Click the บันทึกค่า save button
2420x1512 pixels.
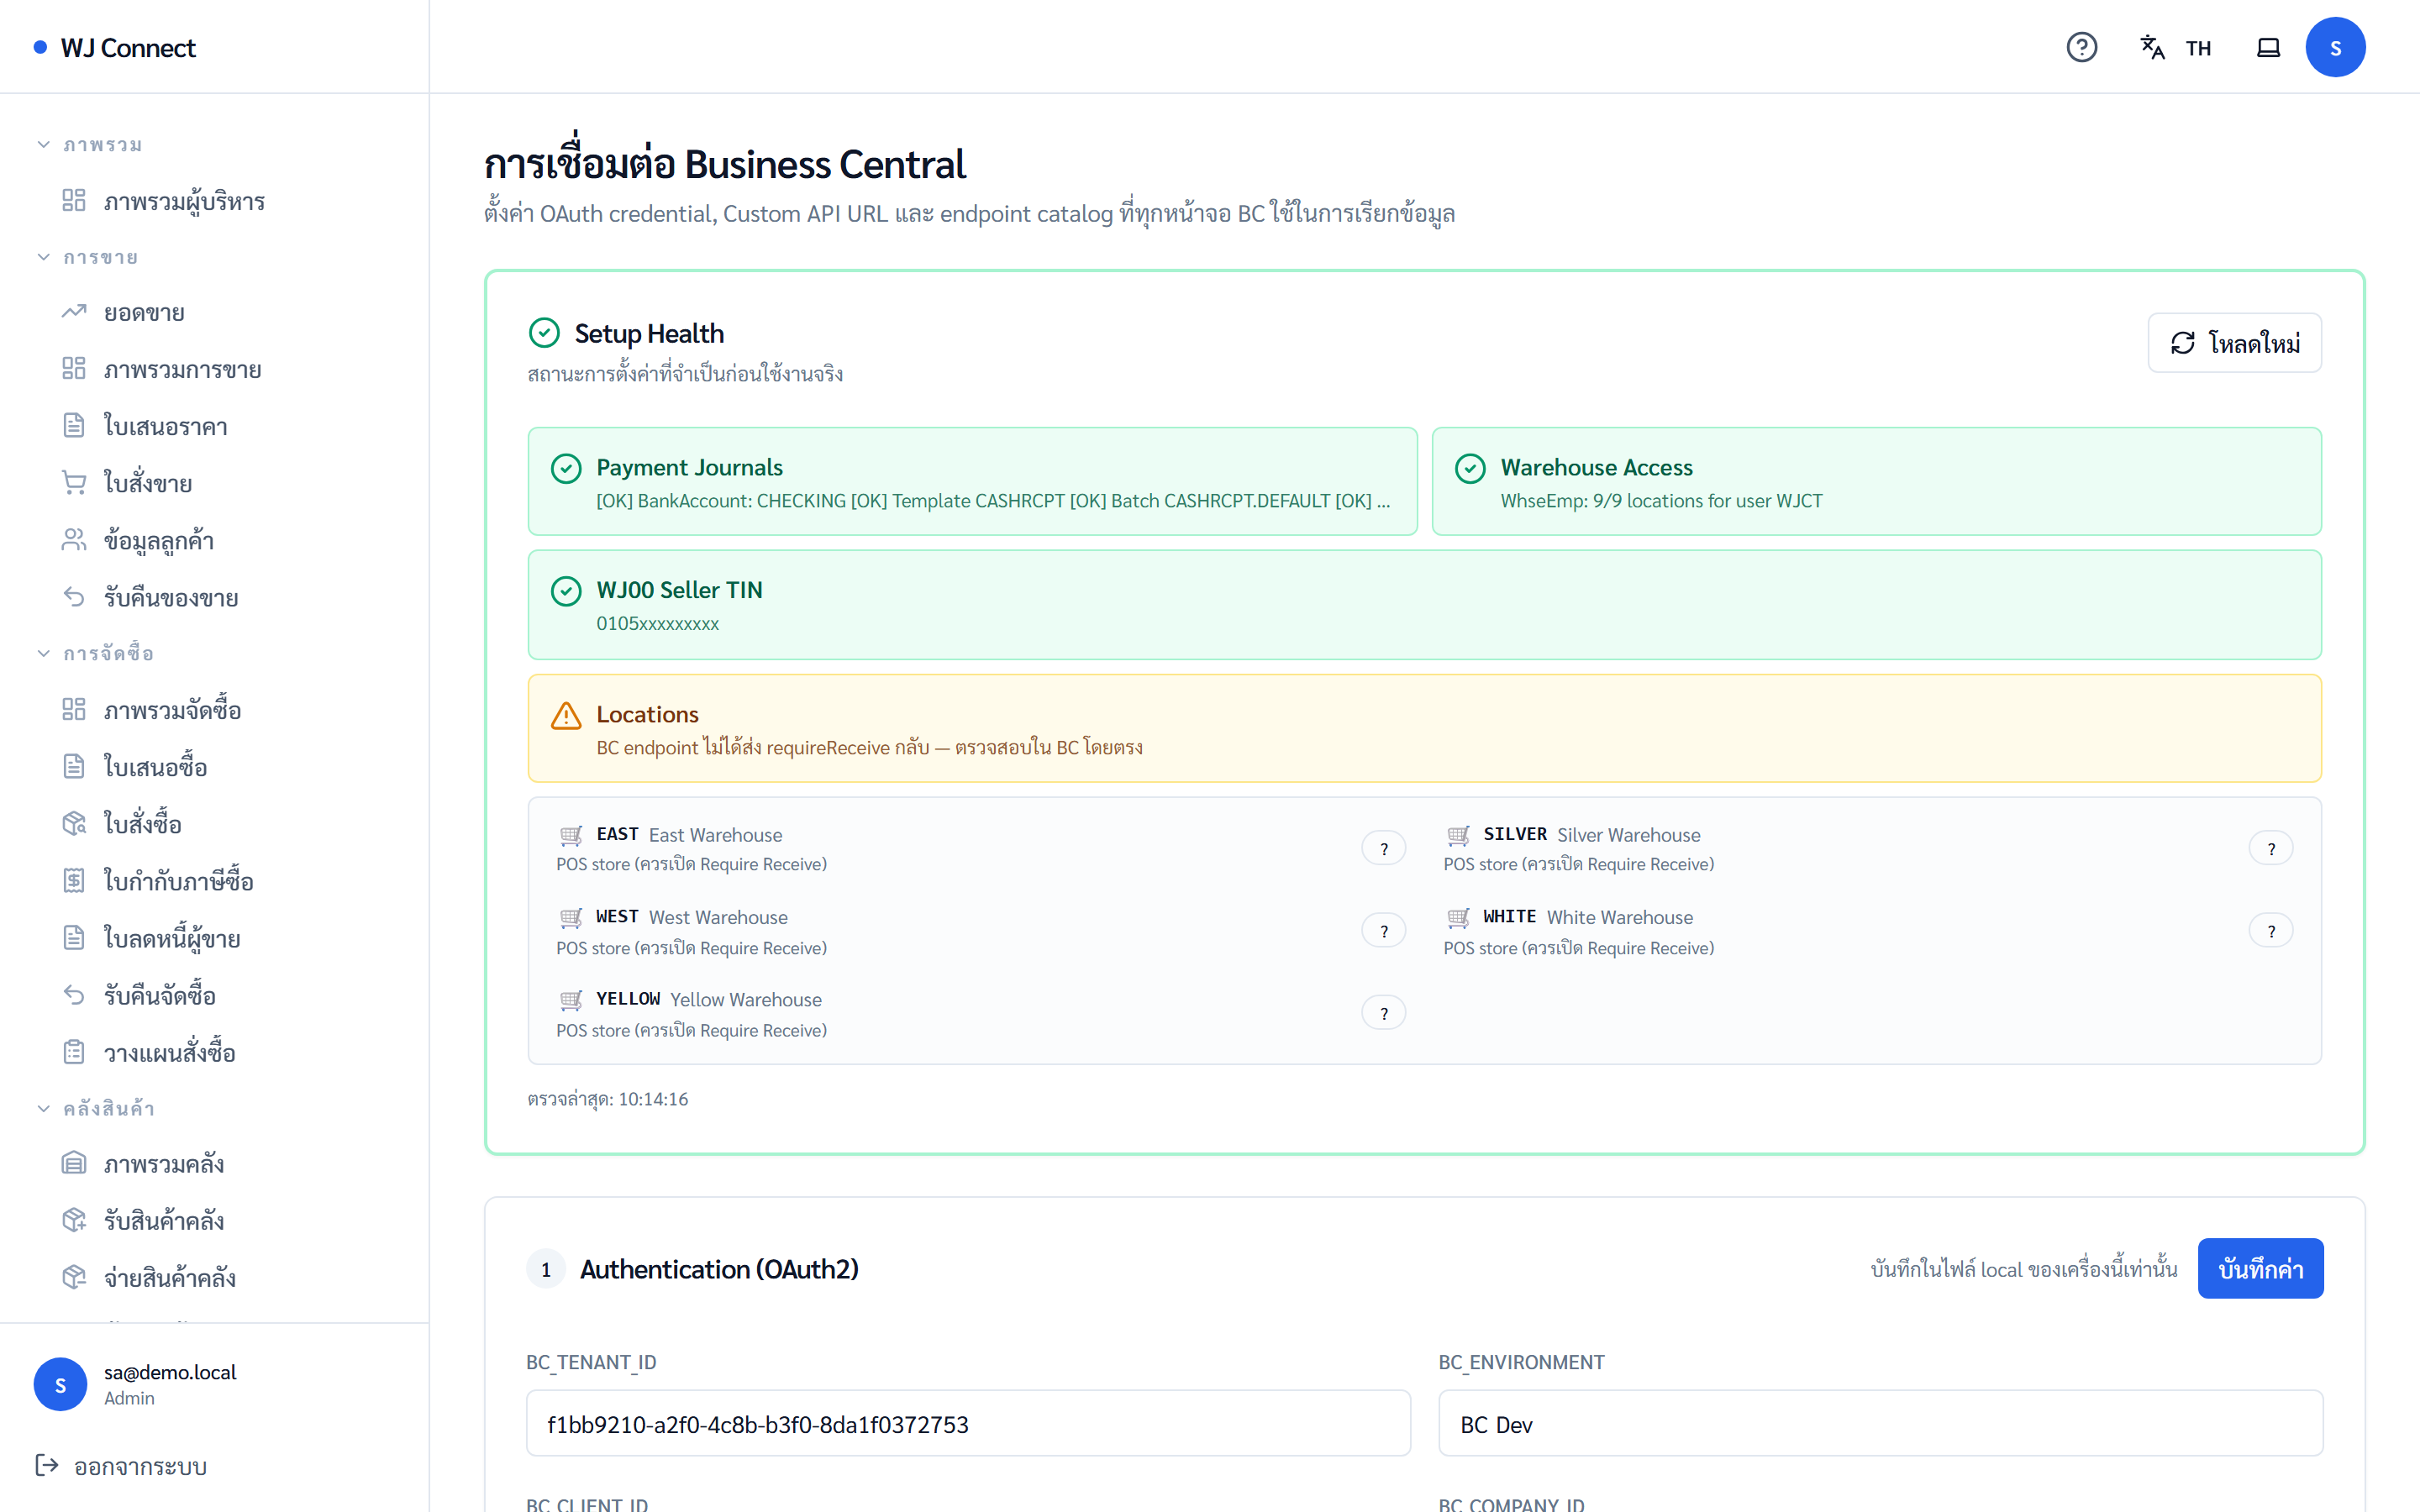pyautogui.click(x=2260, y=1268)
